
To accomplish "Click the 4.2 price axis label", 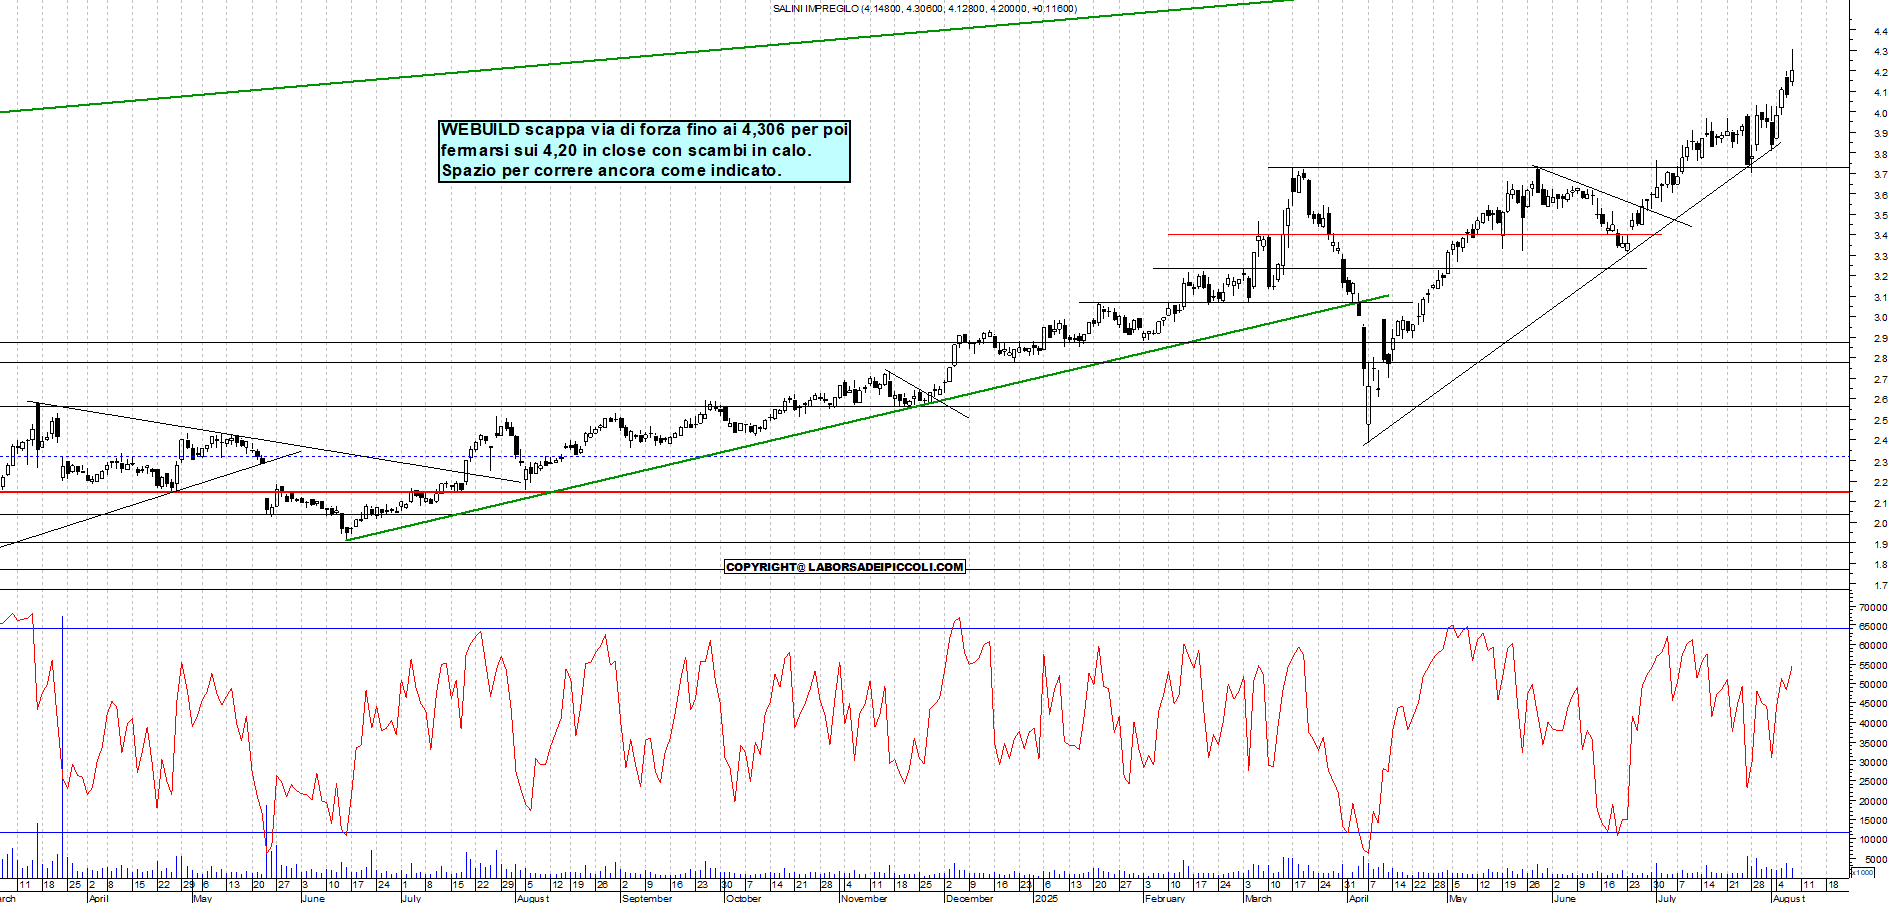I will [1881, 72].
